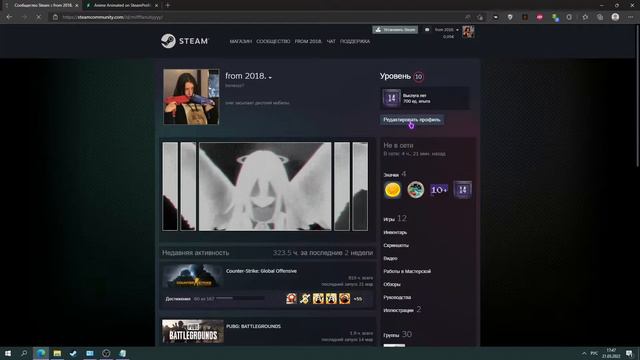Click the level 10 circle badge
The width and height of the screenshot is (640, 360).
(418, 76)
